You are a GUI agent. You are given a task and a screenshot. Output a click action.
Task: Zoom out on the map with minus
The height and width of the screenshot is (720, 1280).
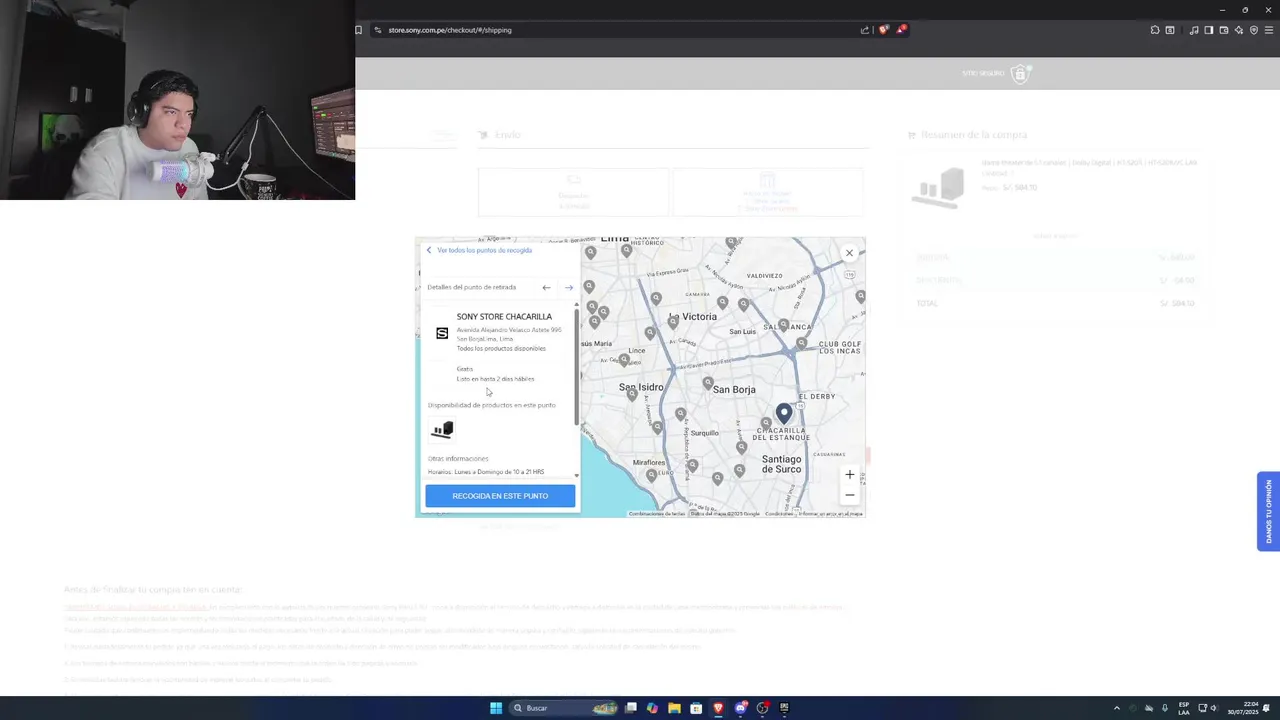tap(849, 495)
